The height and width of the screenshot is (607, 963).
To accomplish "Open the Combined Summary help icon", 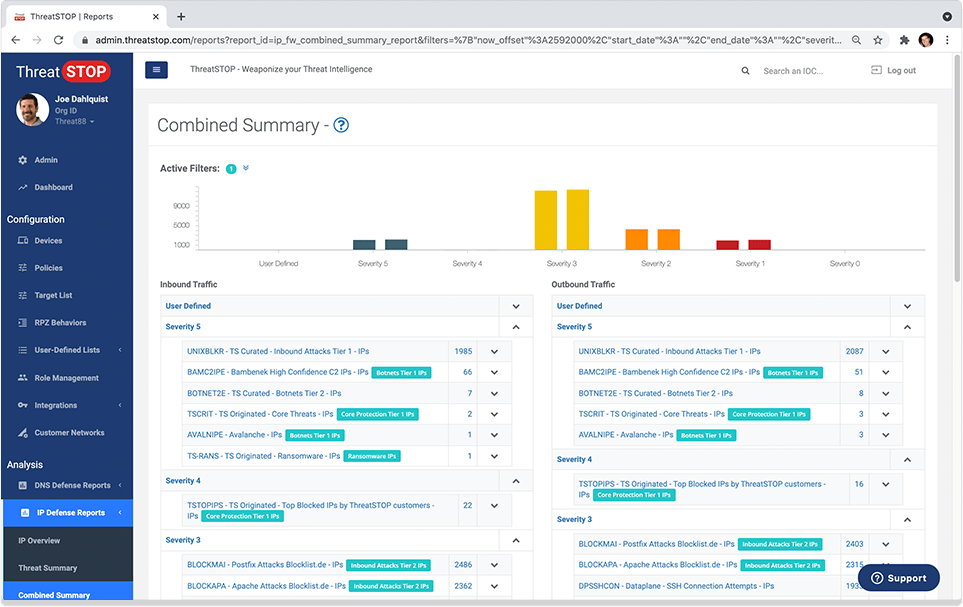I will pos(341,125).
